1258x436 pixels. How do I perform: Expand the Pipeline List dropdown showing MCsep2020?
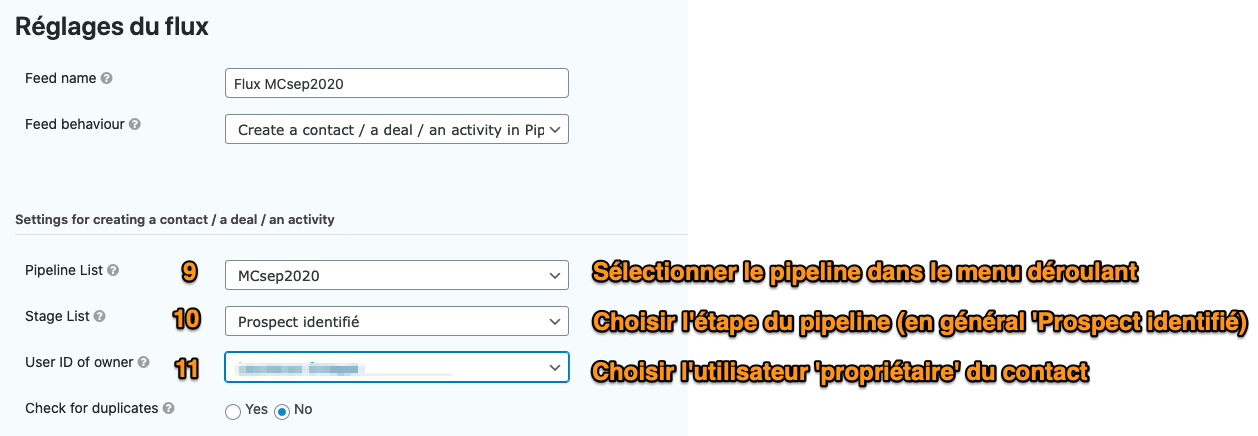[397, 275]
